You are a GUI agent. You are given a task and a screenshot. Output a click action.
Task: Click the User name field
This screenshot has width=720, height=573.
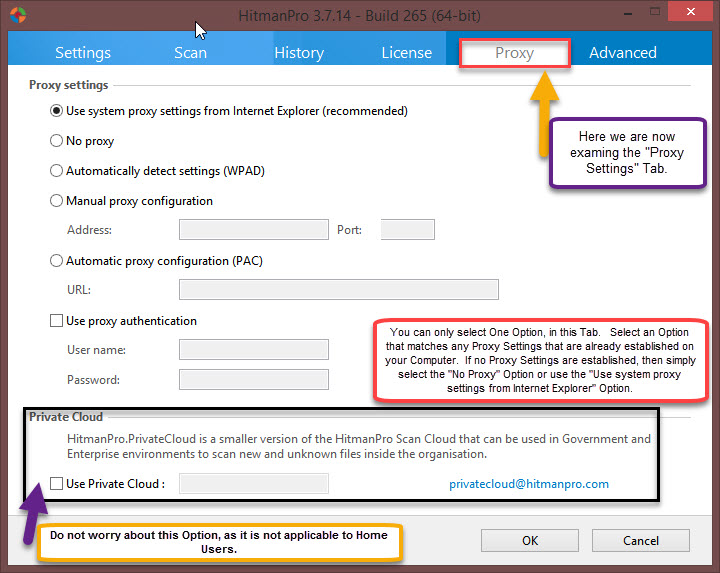(254, 349)
